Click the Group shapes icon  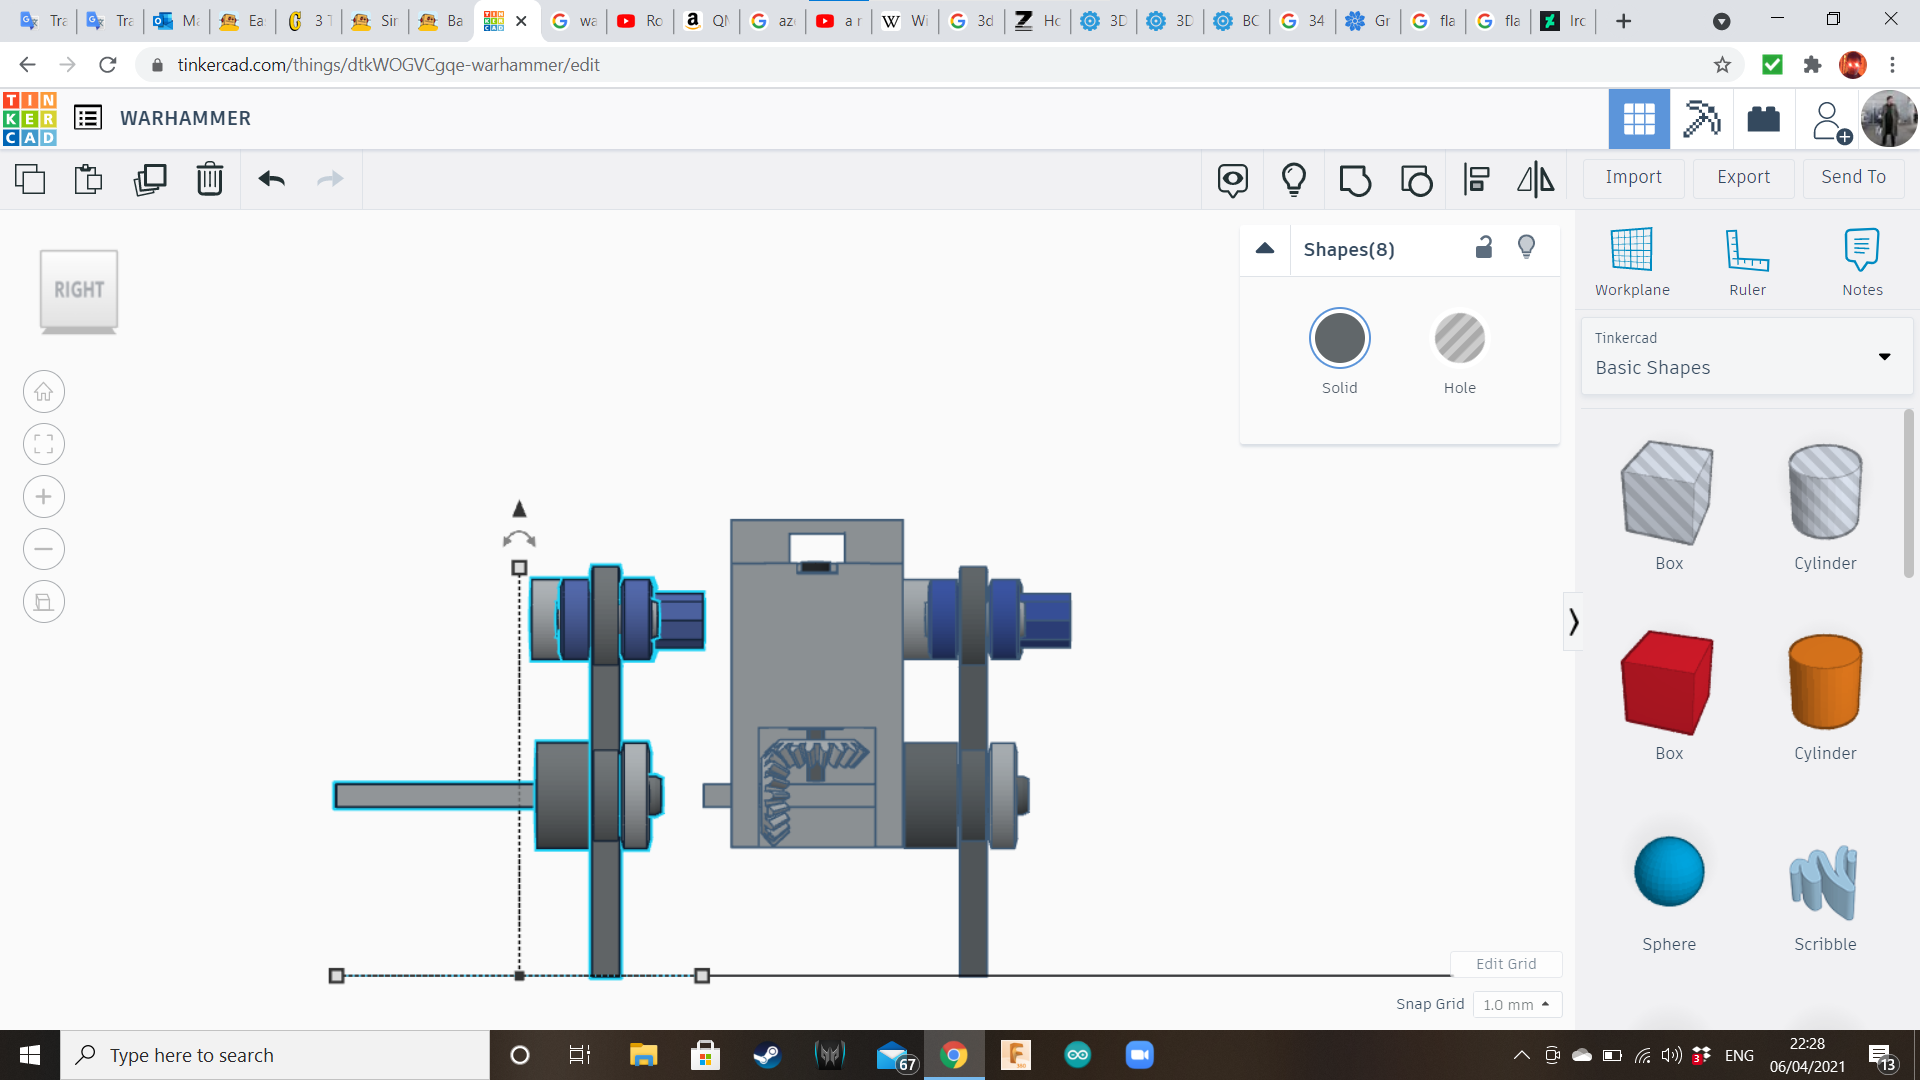[1355, 180]
